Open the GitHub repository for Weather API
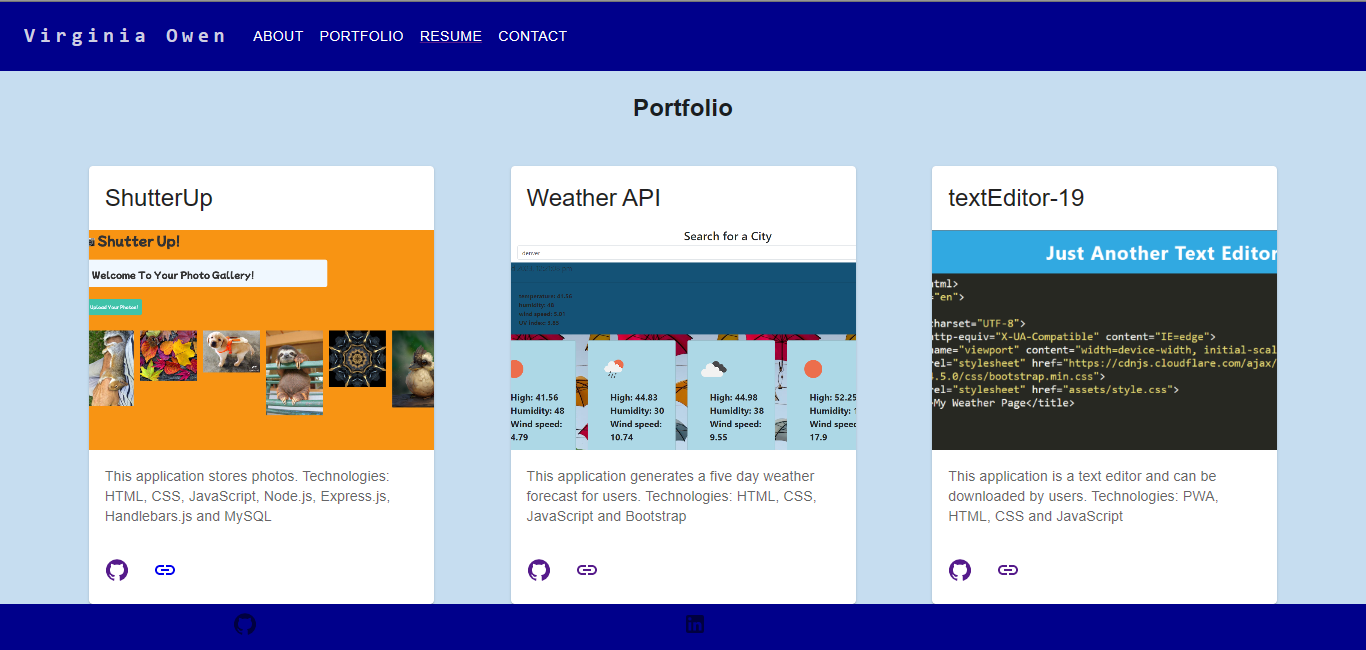1366x650 pixels. (539, 569)
